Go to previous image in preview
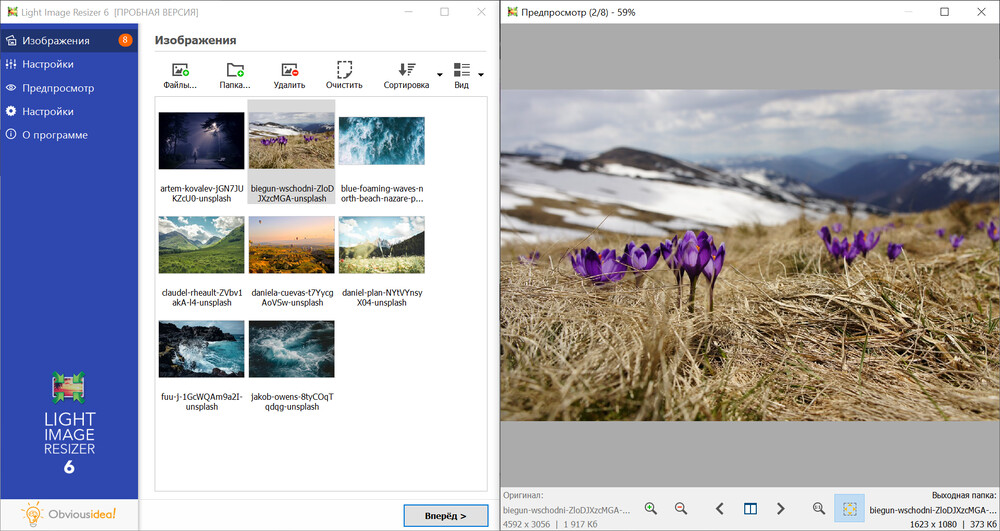The width and height of the screenshot is (1000, 531). pos(719,508)
